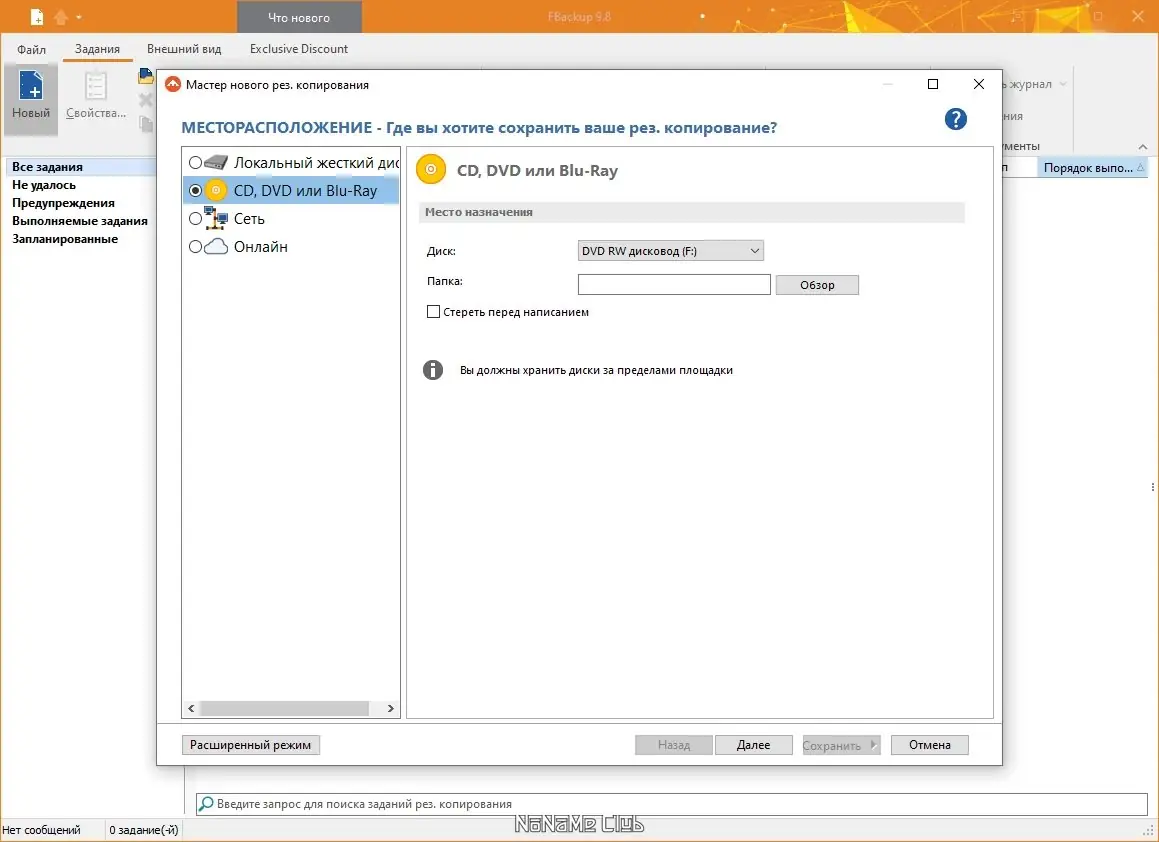Open the Exclusive Discount tab
The height and width of the screenshot is (842, 1159).
pyautogui.click(x=299, y=49)
